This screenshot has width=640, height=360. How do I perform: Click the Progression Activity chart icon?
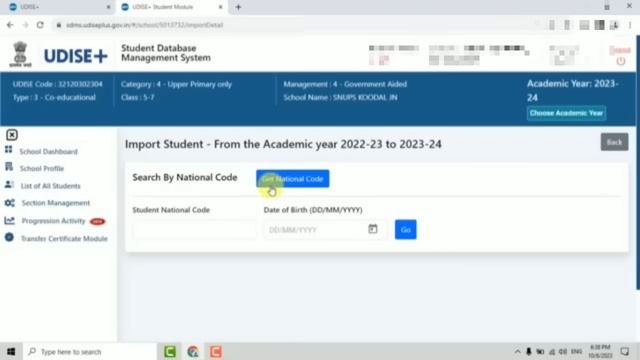pos(9,220)
